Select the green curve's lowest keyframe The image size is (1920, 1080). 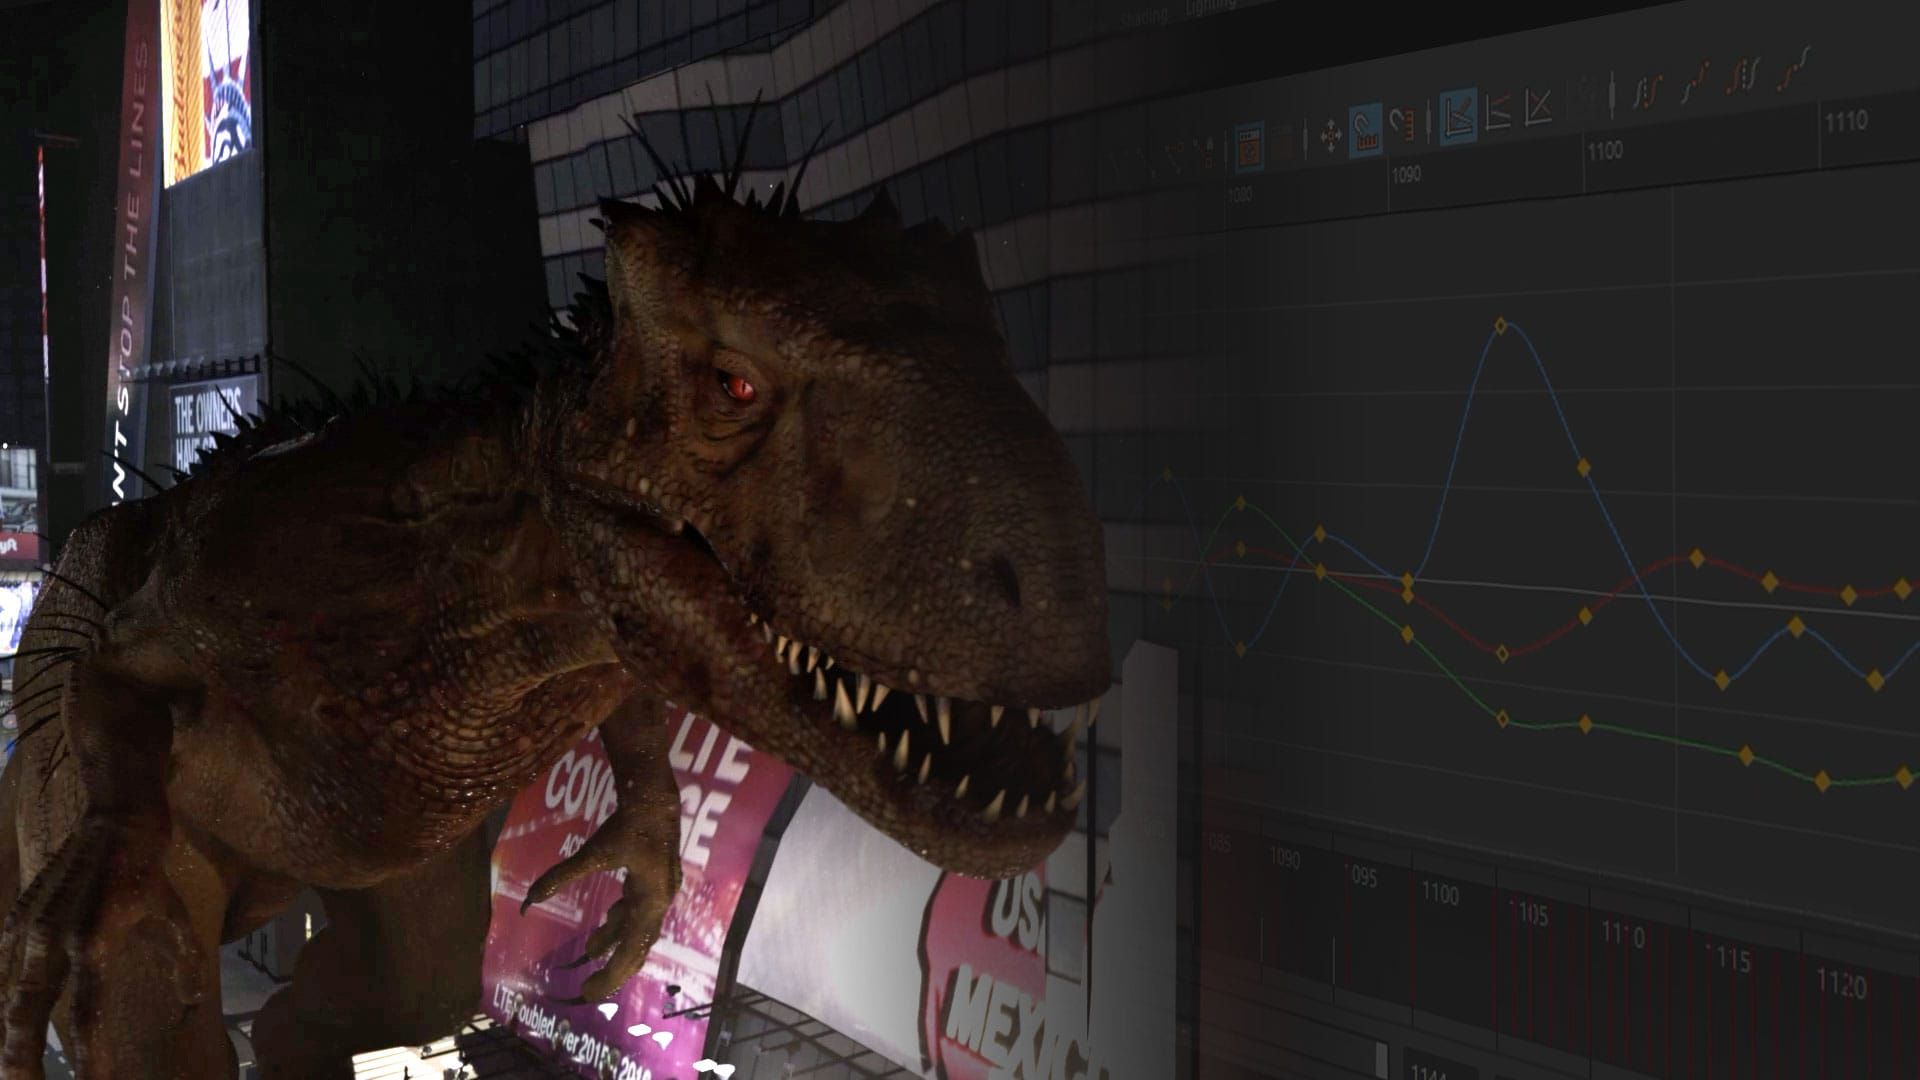pos(1822,780)
